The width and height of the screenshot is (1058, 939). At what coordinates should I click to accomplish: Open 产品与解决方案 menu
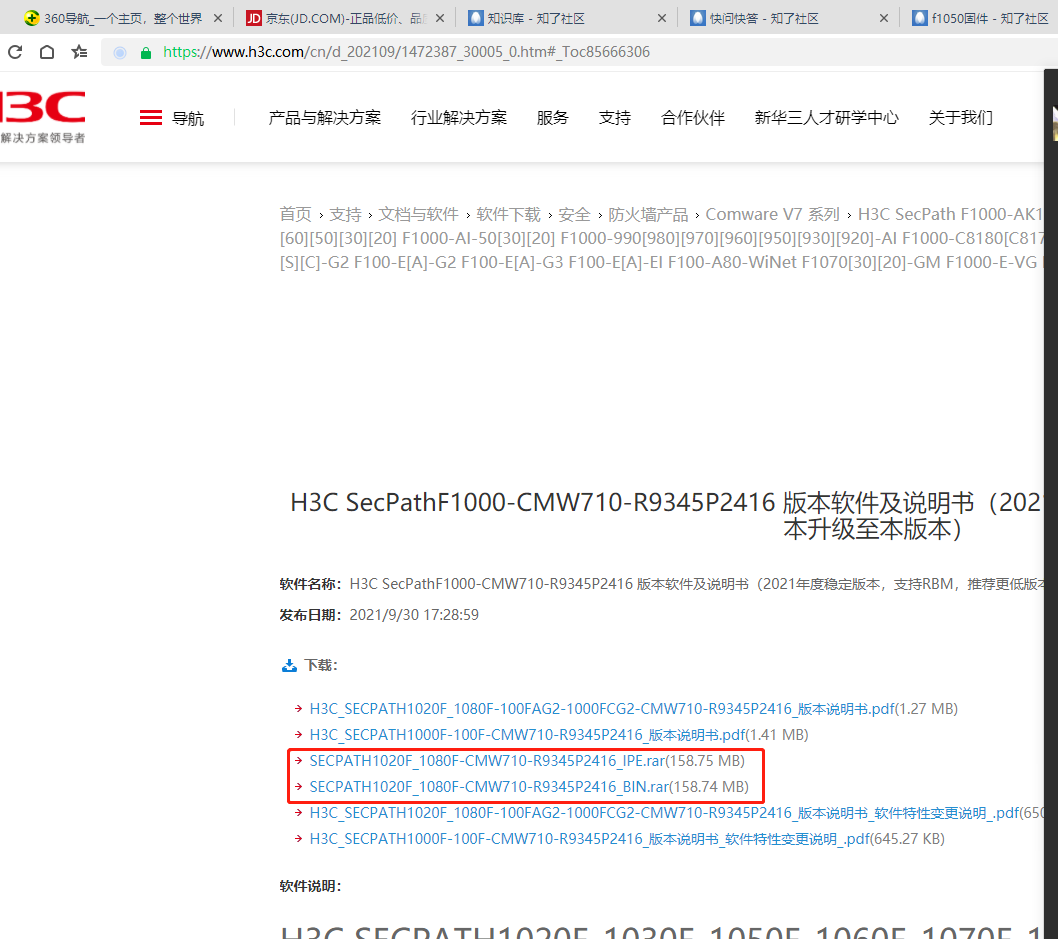(325, 118)
